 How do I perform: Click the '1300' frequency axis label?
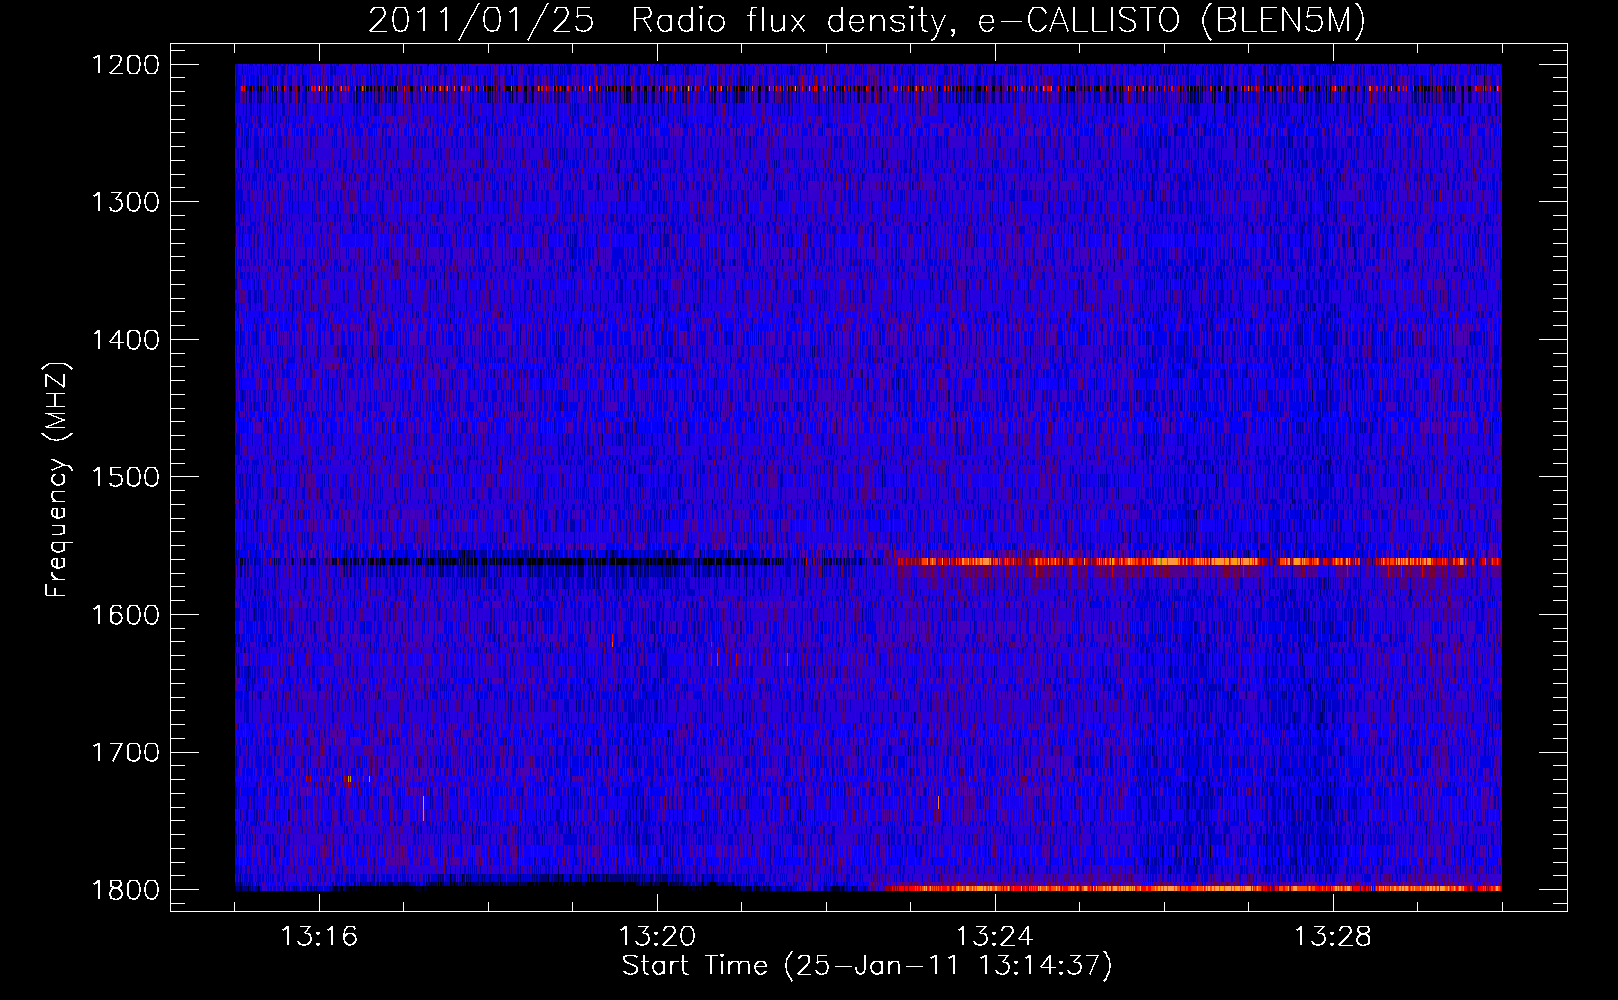coord(125,202)
